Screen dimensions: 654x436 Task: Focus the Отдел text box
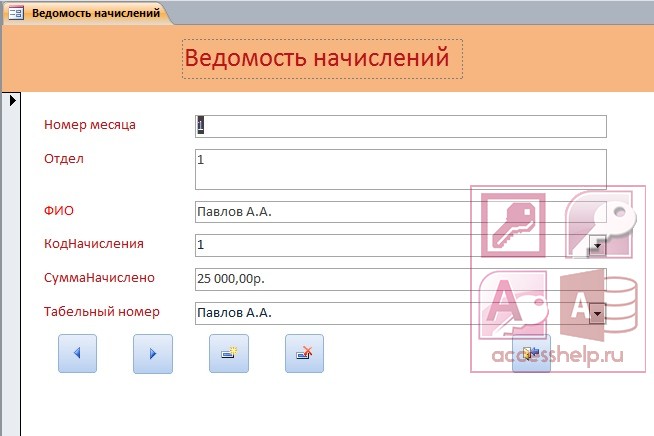[x=401, y=170]
